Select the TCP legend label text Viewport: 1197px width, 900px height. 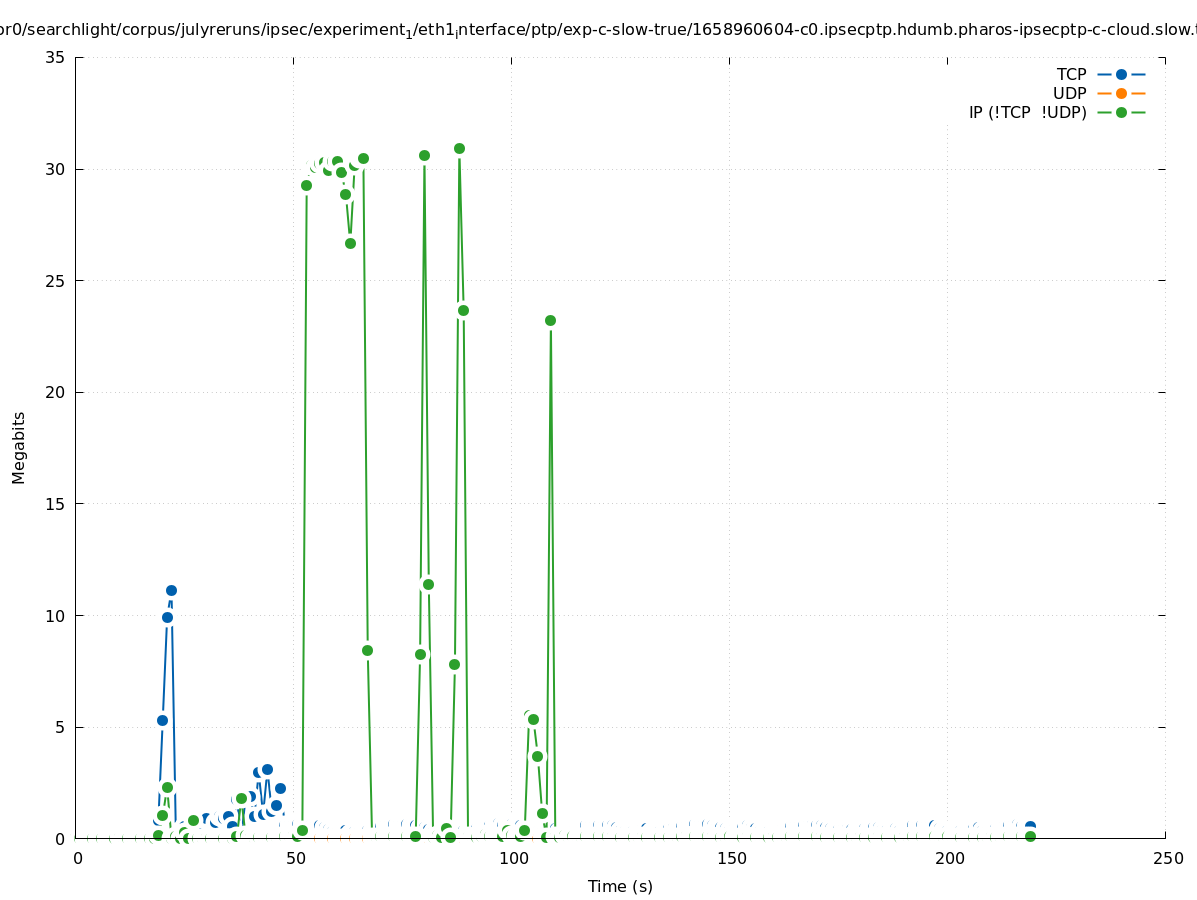(x=1071, y=74)
